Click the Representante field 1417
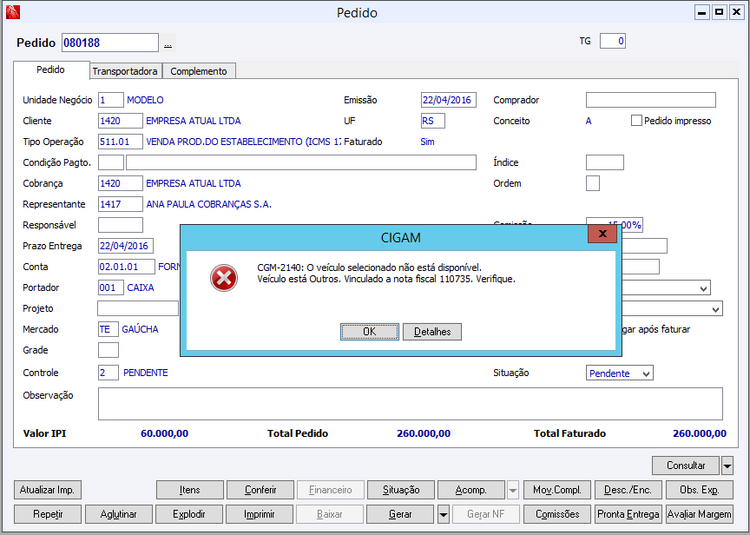750x535 pixels. pos(121,204)
